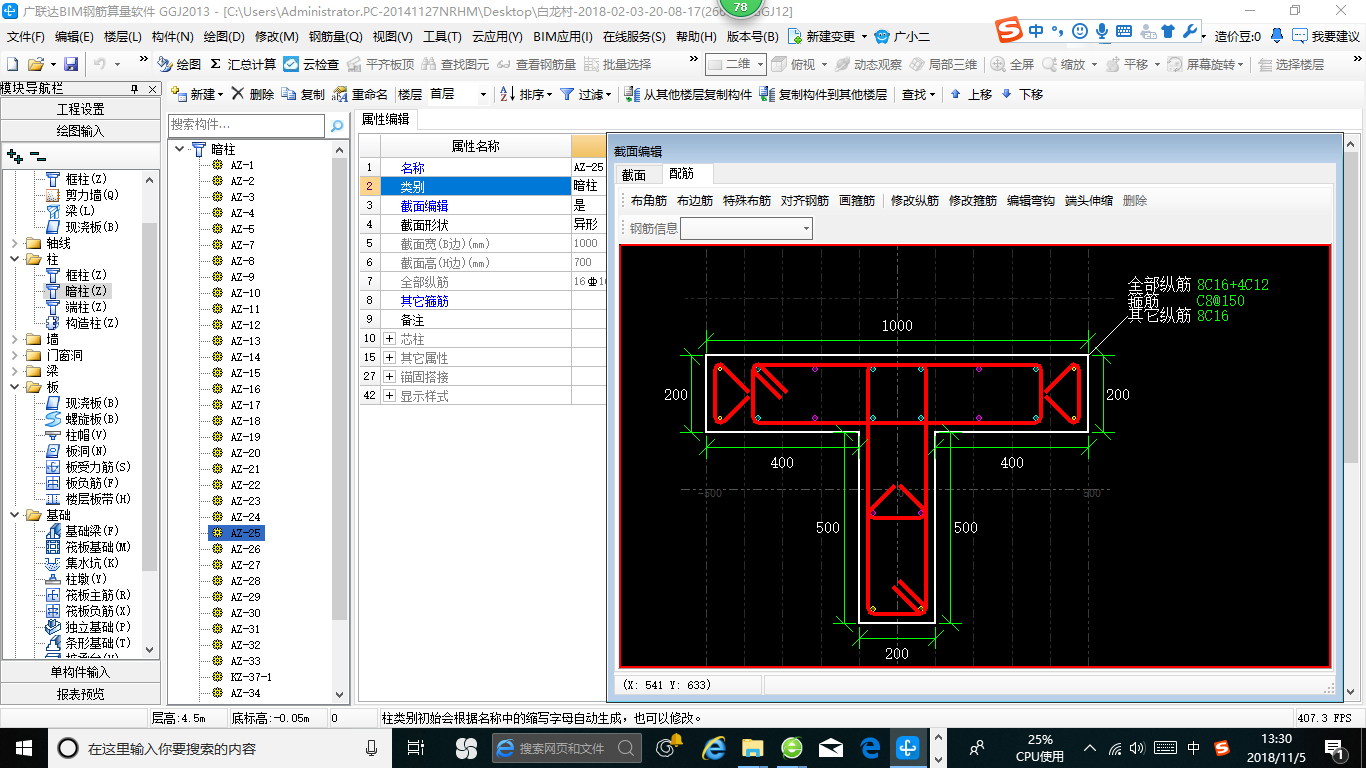The width and height of the screenshot is (1366, 768).
Task: Click the undo arrow icon
Action: click(x=100, y=64)
